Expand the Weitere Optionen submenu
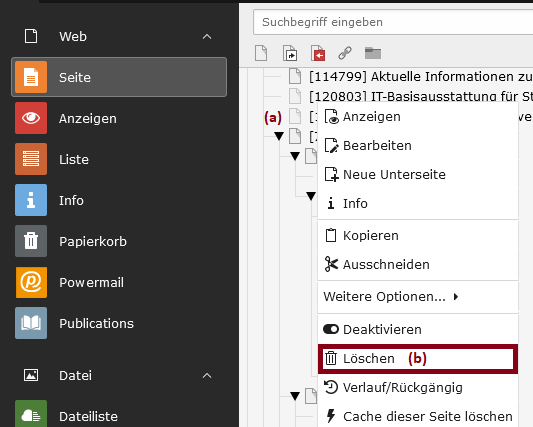Screen dimensions: 533x427 pyautogui.click(x=418, y=297)
